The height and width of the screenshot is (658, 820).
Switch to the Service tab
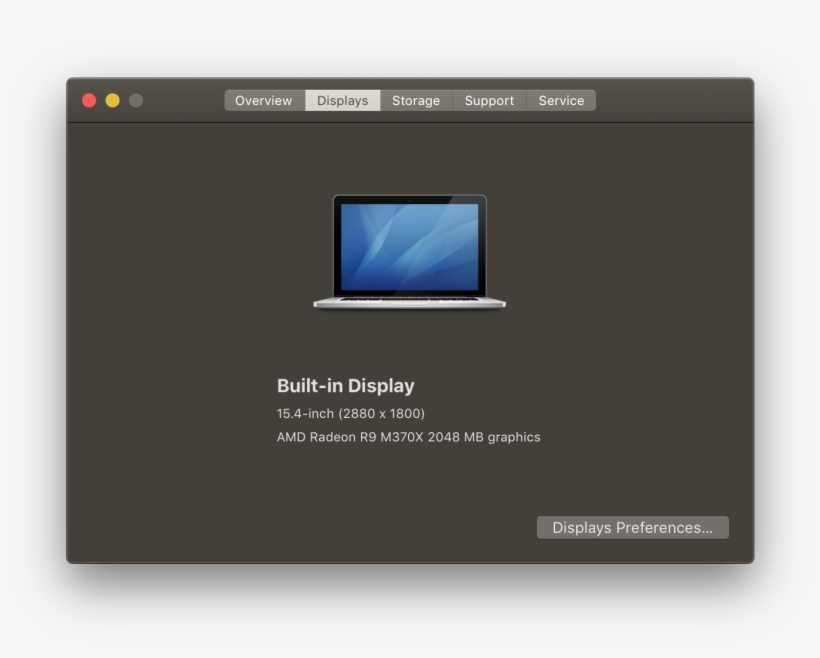(560, 100)
